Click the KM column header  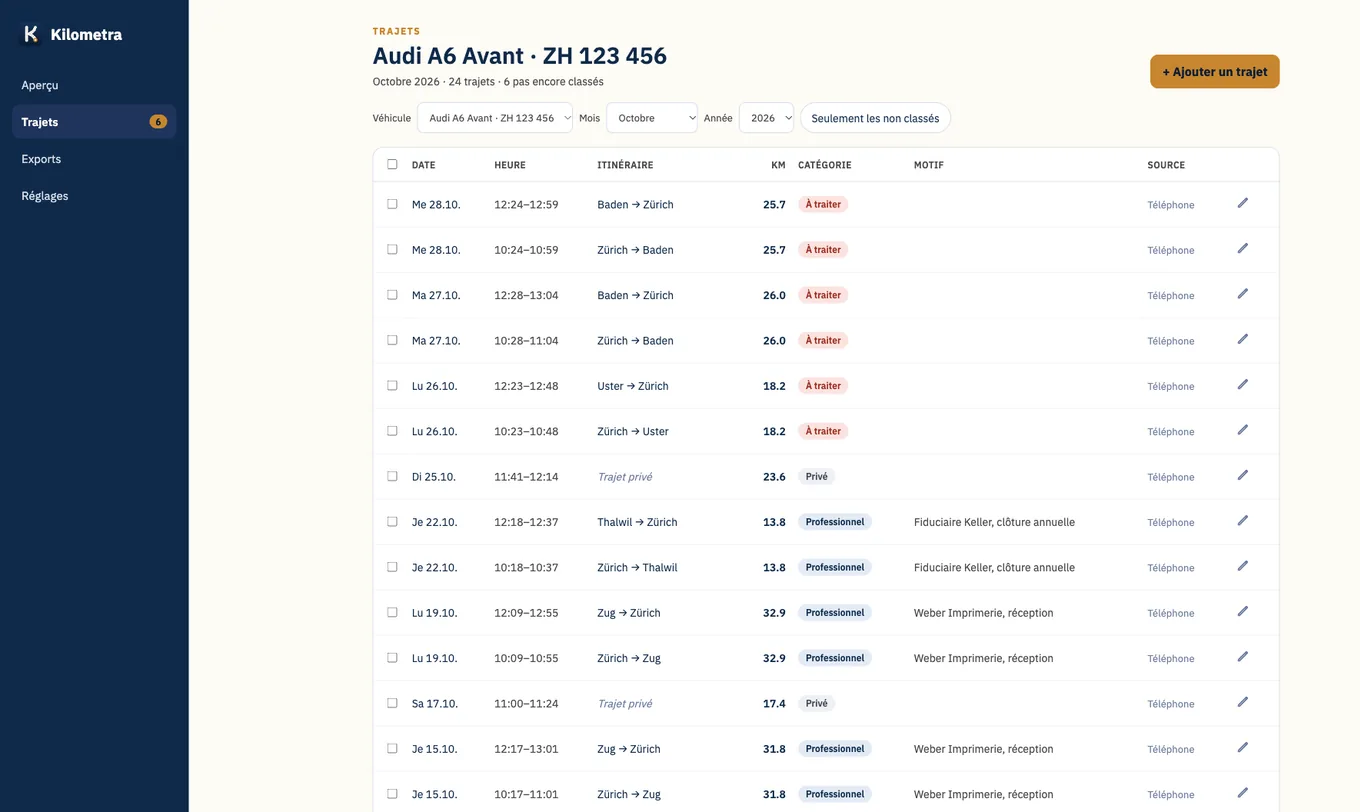(778, 165)
